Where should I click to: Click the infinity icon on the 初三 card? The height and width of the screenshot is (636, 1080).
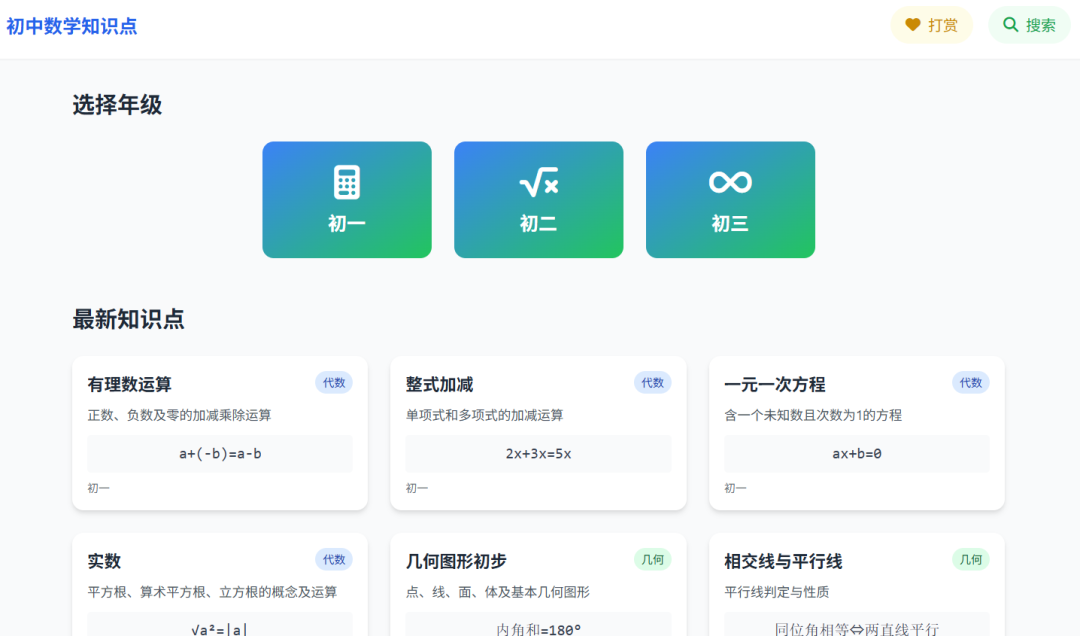click(x=730, y=180)
